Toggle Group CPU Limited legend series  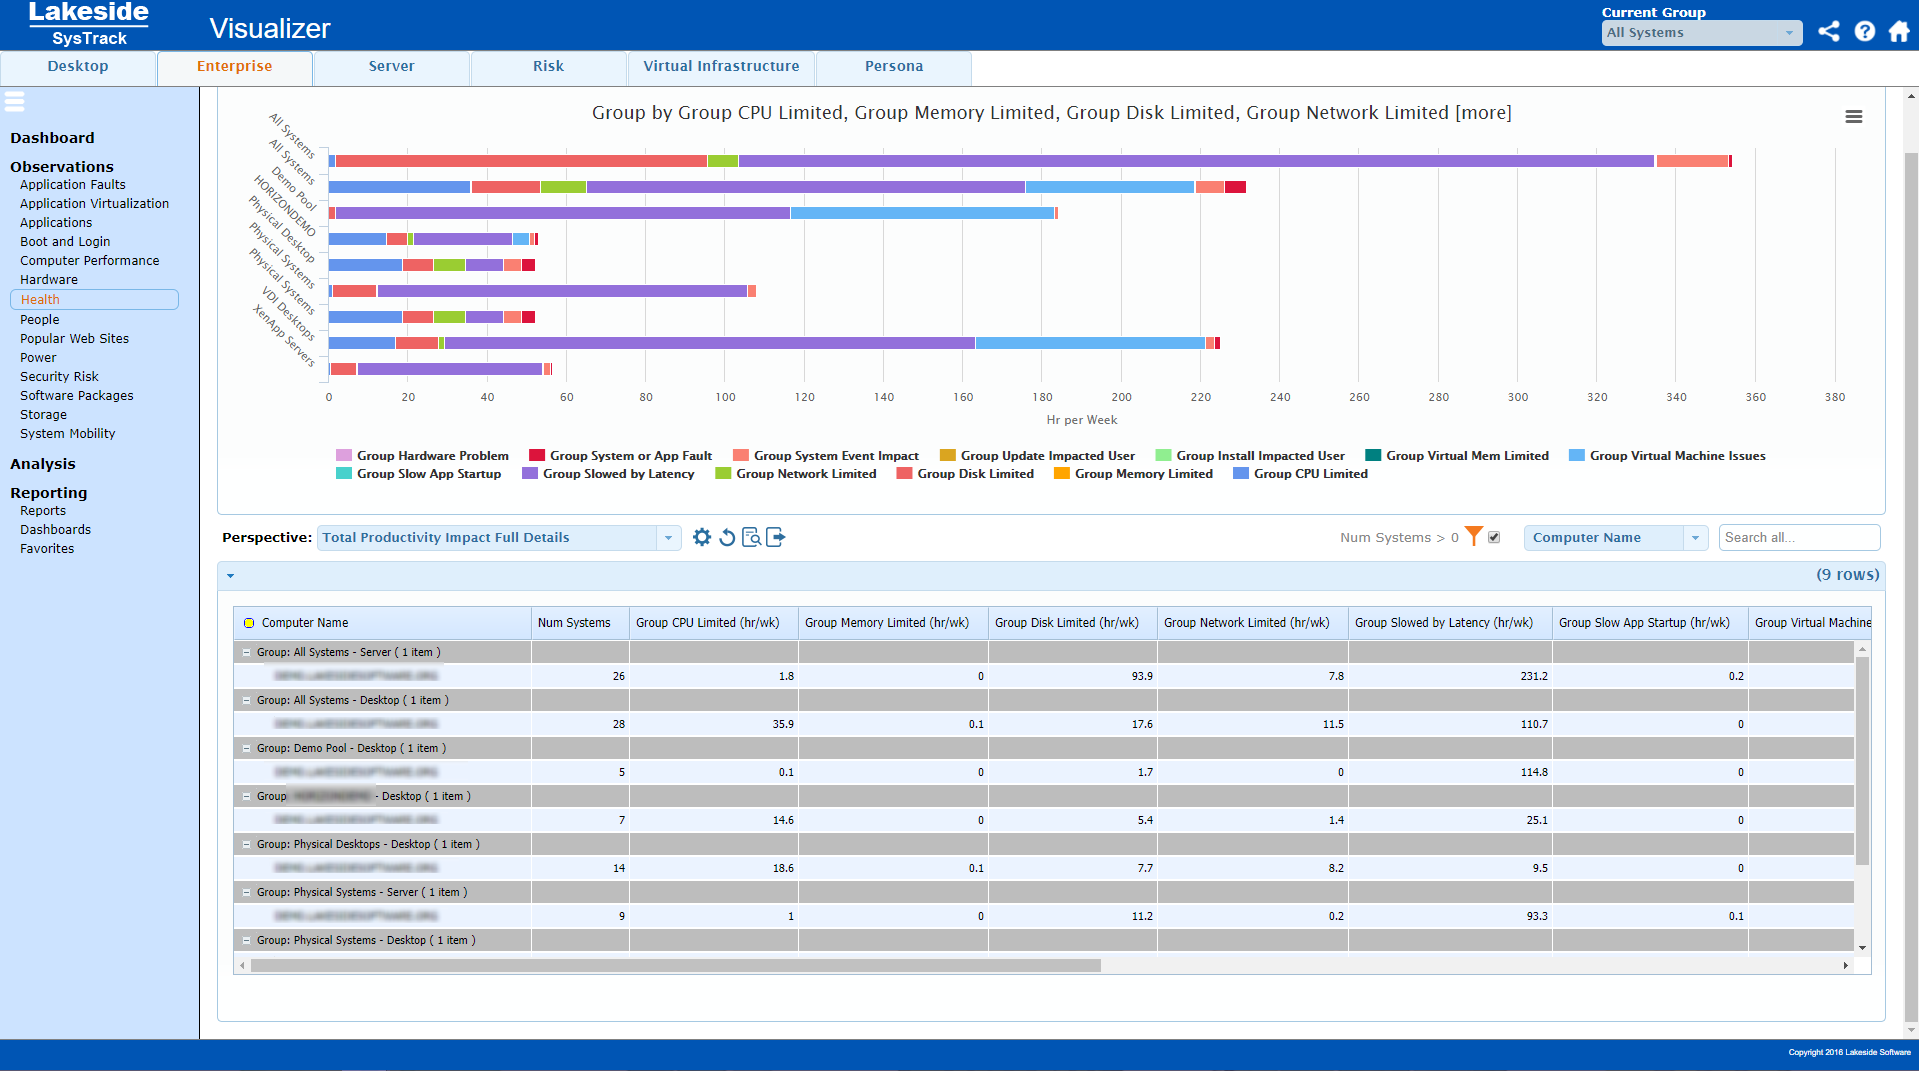(x=1300, y=474)
